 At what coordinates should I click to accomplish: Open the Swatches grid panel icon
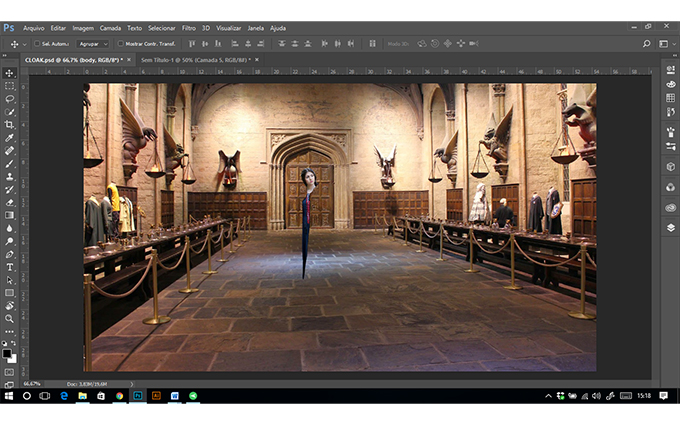click(670, 98)
